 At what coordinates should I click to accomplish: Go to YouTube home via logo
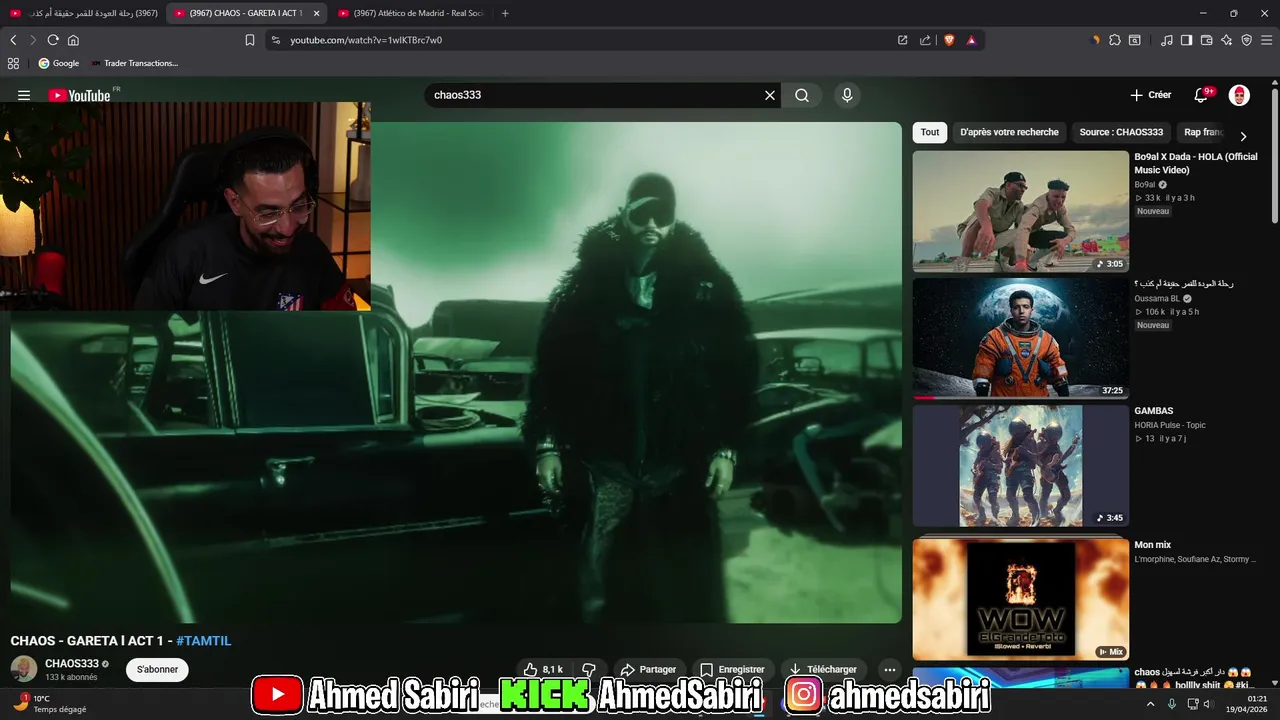click(x=79, y=95)
